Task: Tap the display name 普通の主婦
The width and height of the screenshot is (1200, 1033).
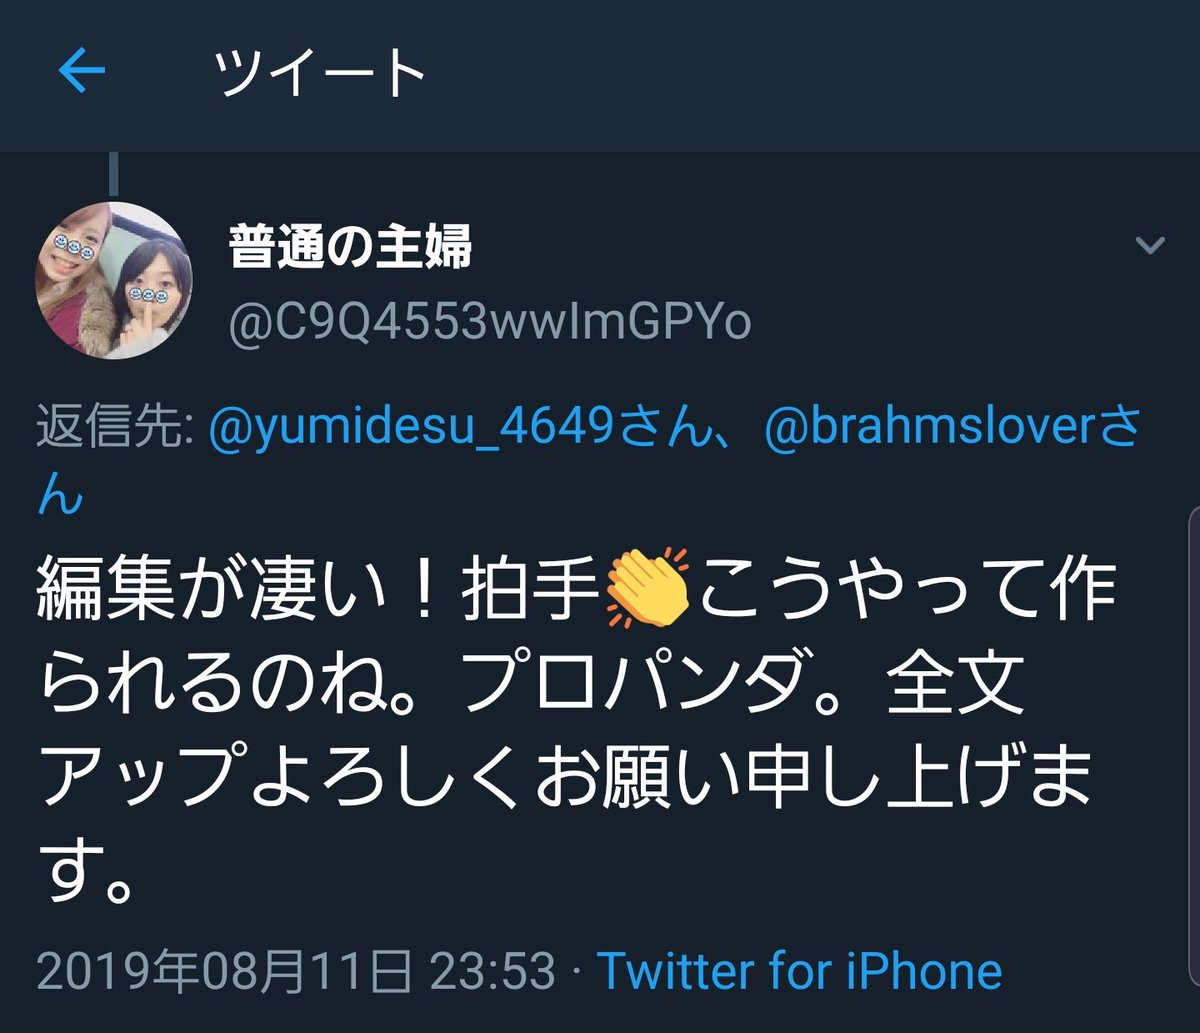Action: coord(351,247)
